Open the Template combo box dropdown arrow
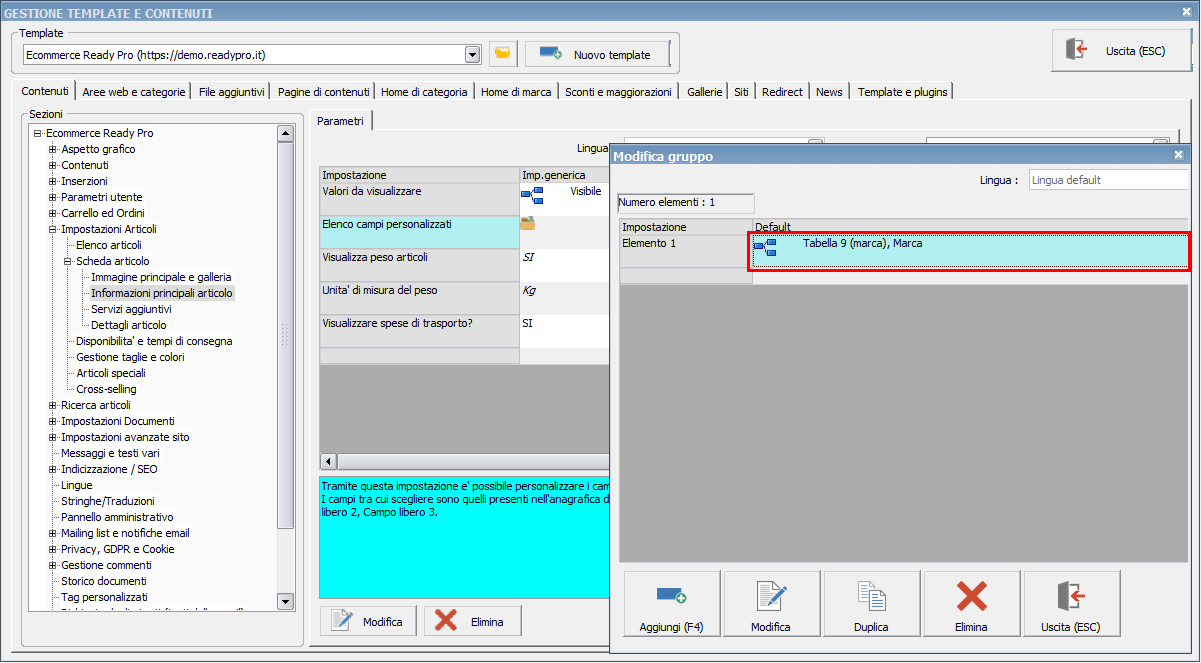The image size is (1201, 663). [473, 54]
